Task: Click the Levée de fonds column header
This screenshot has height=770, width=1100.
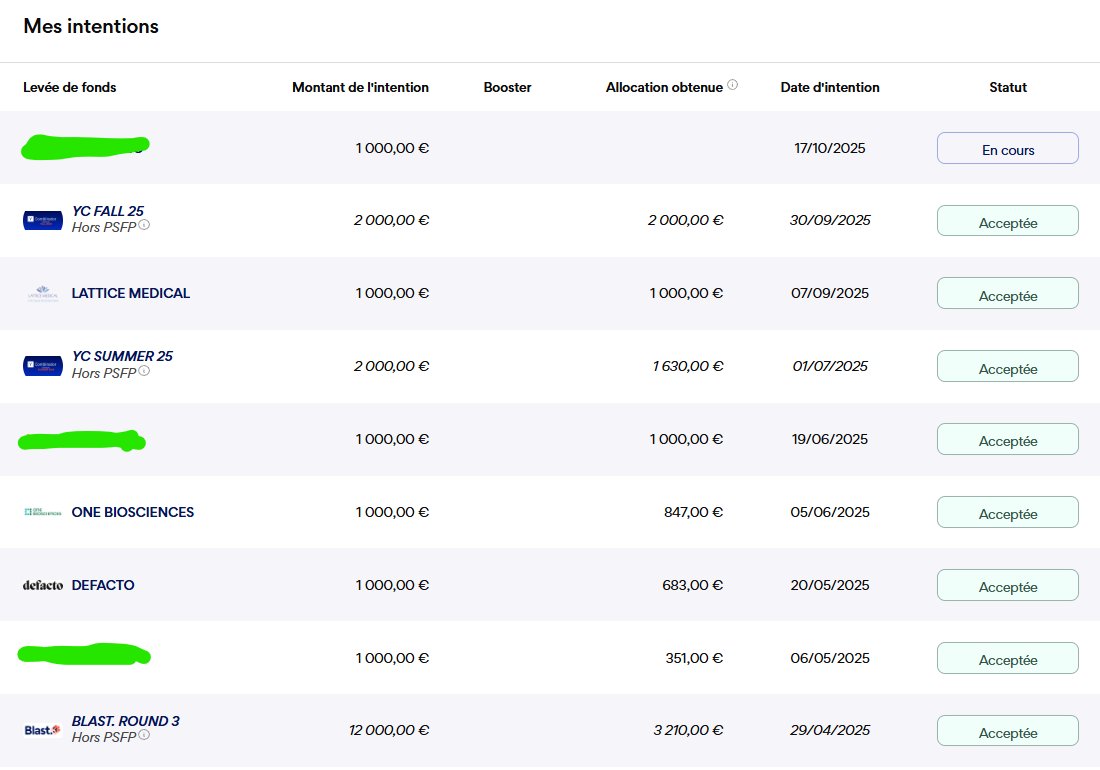Action: tap(70, 87)
